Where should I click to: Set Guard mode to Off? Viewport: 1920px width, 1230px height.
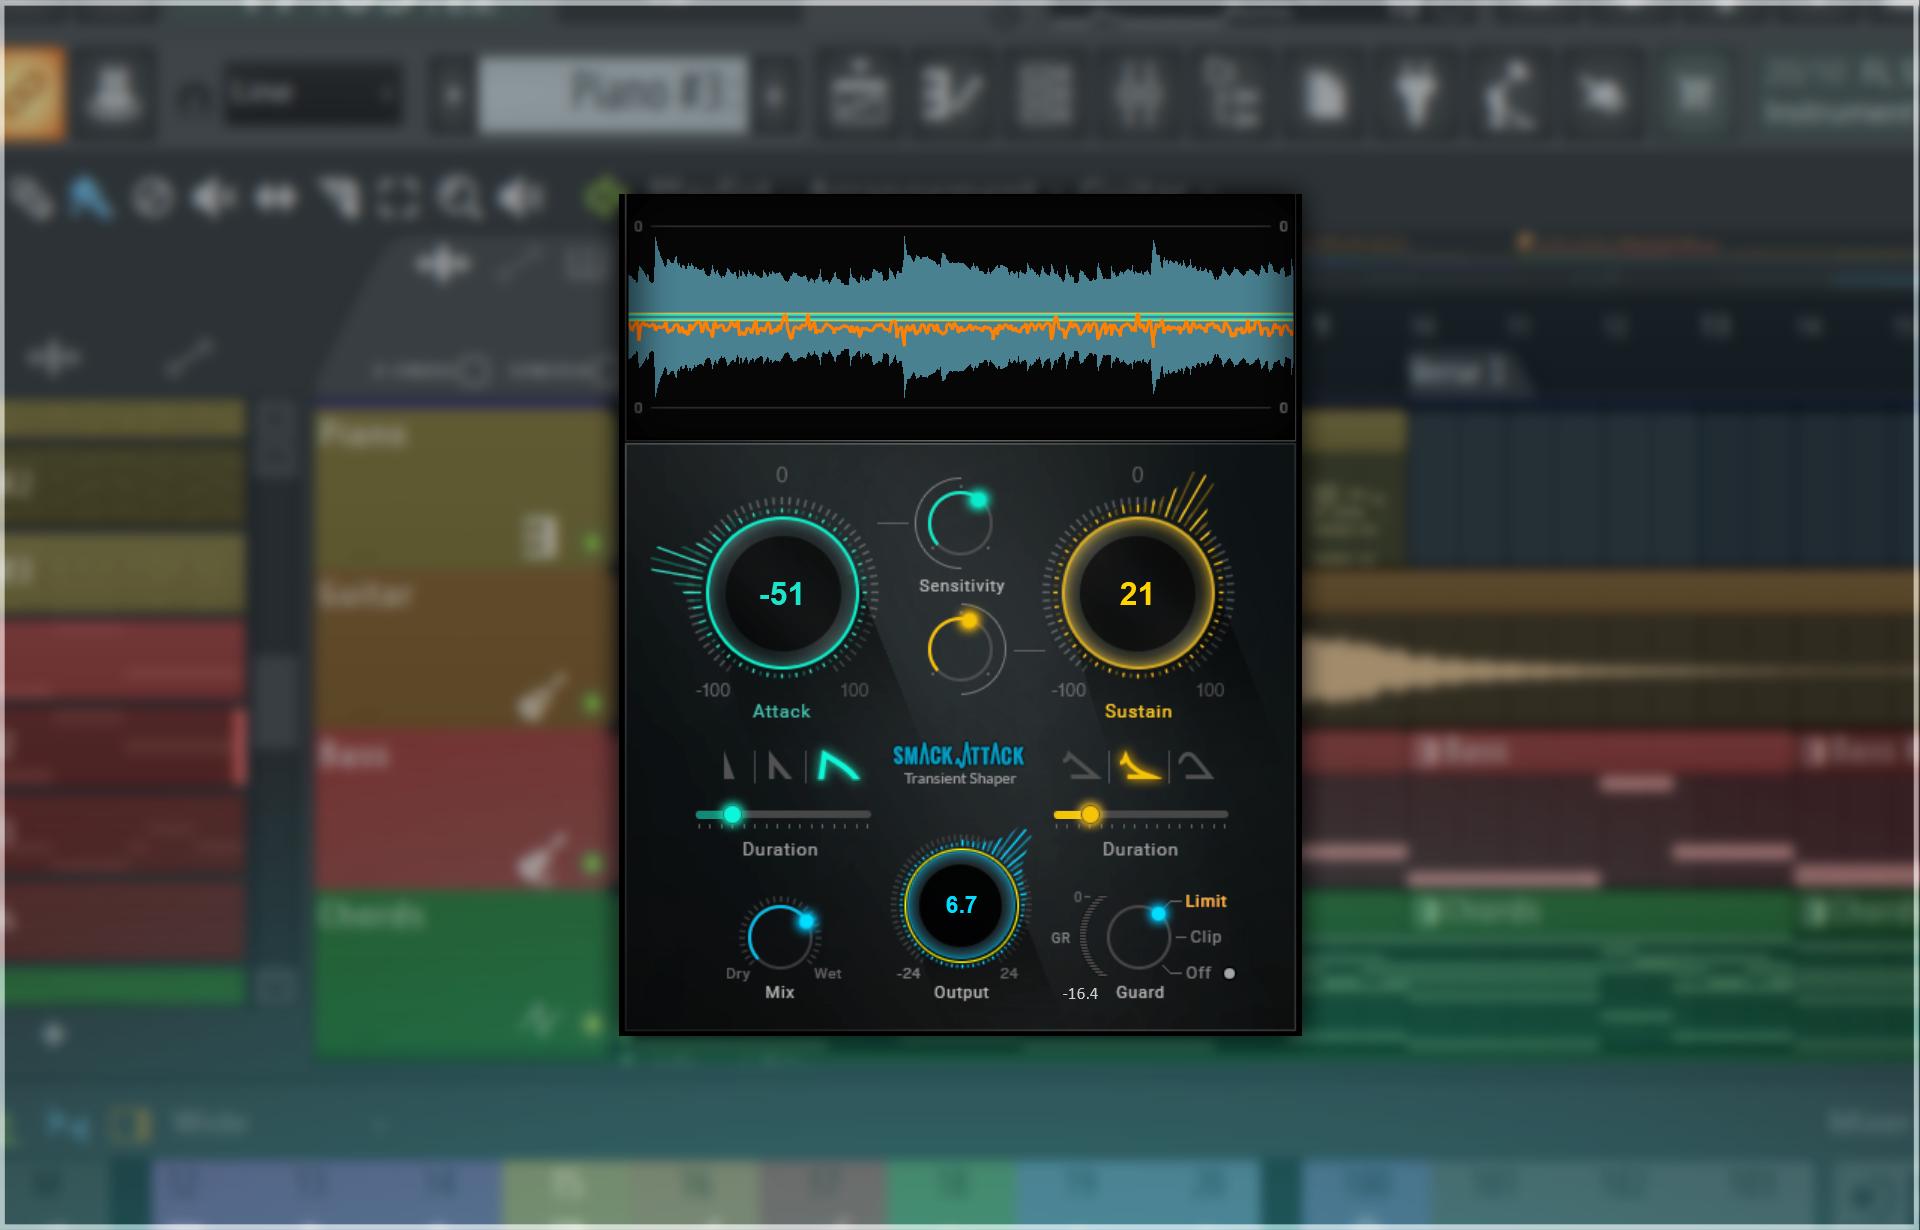(x=1198, y=972)
